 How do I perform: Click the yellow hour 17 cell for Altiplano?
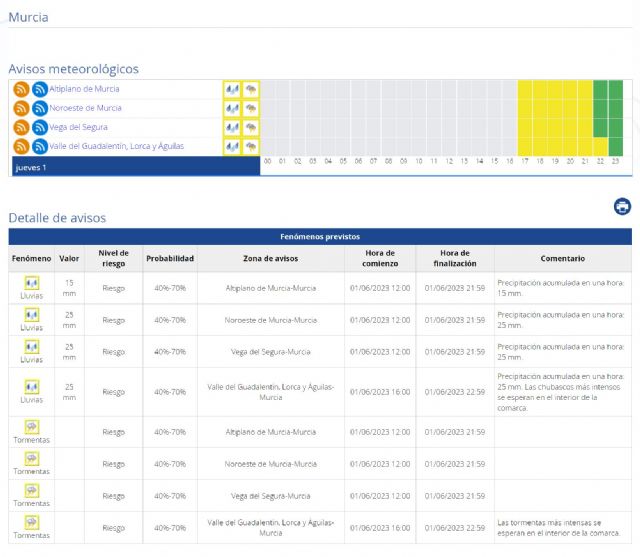525,89
